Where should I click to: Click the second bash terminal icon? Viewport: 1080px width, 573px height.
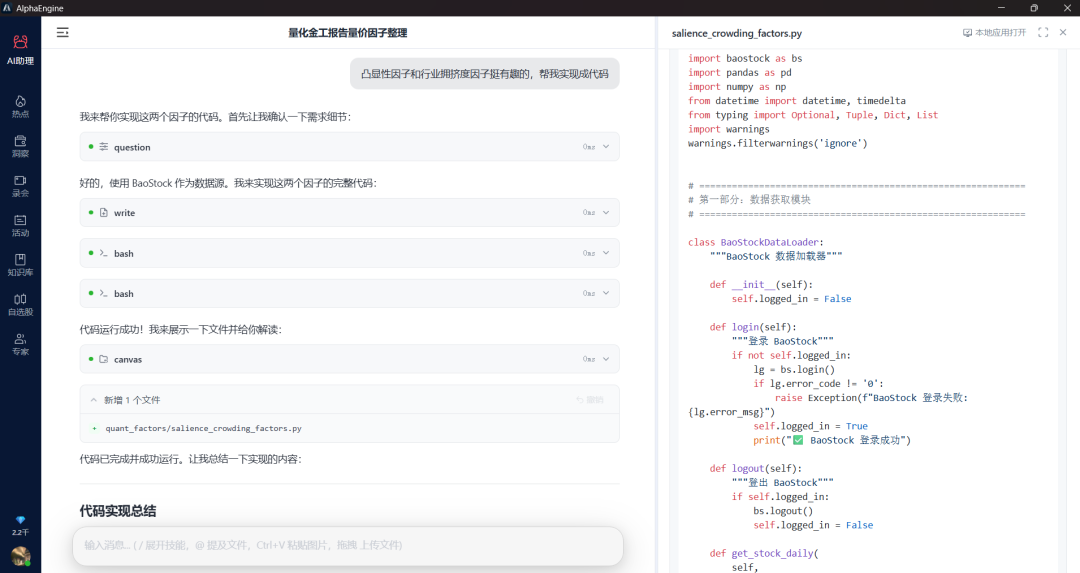[104, 293]
